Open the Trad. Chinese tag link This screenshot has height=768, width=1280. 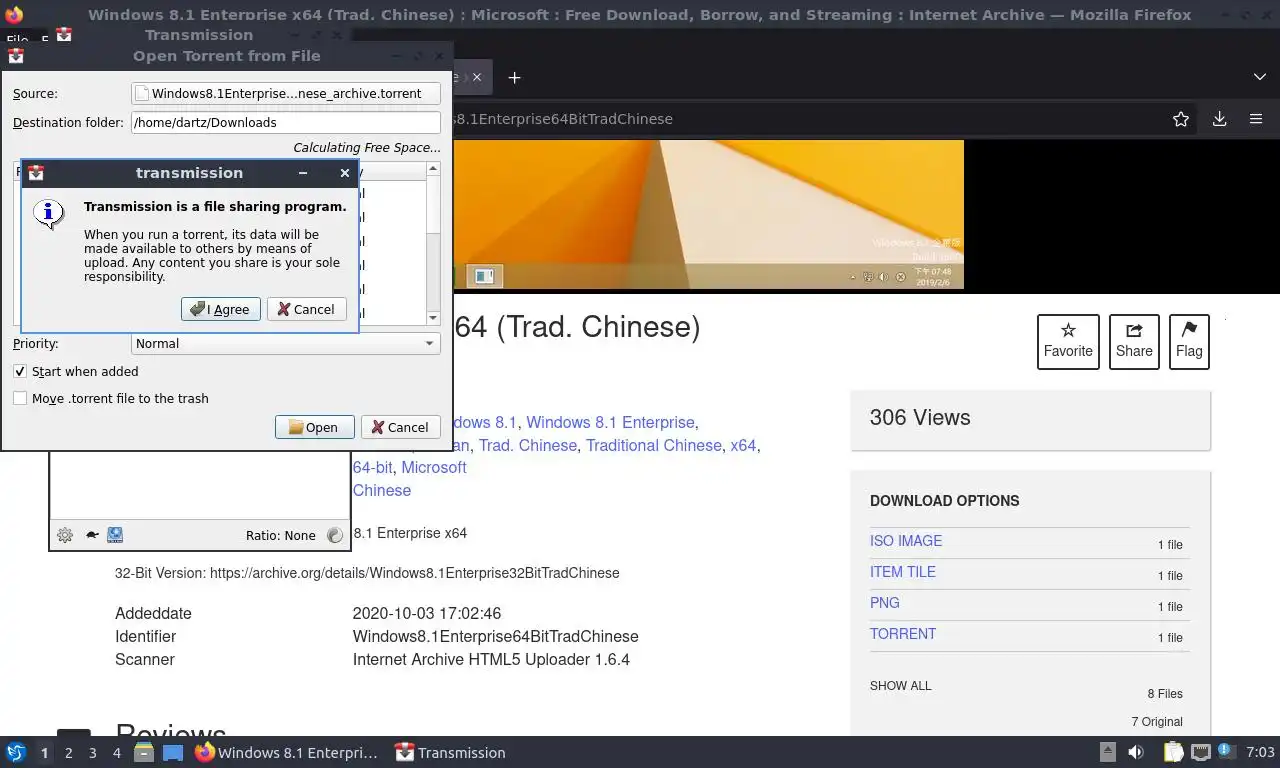[527, 445]
